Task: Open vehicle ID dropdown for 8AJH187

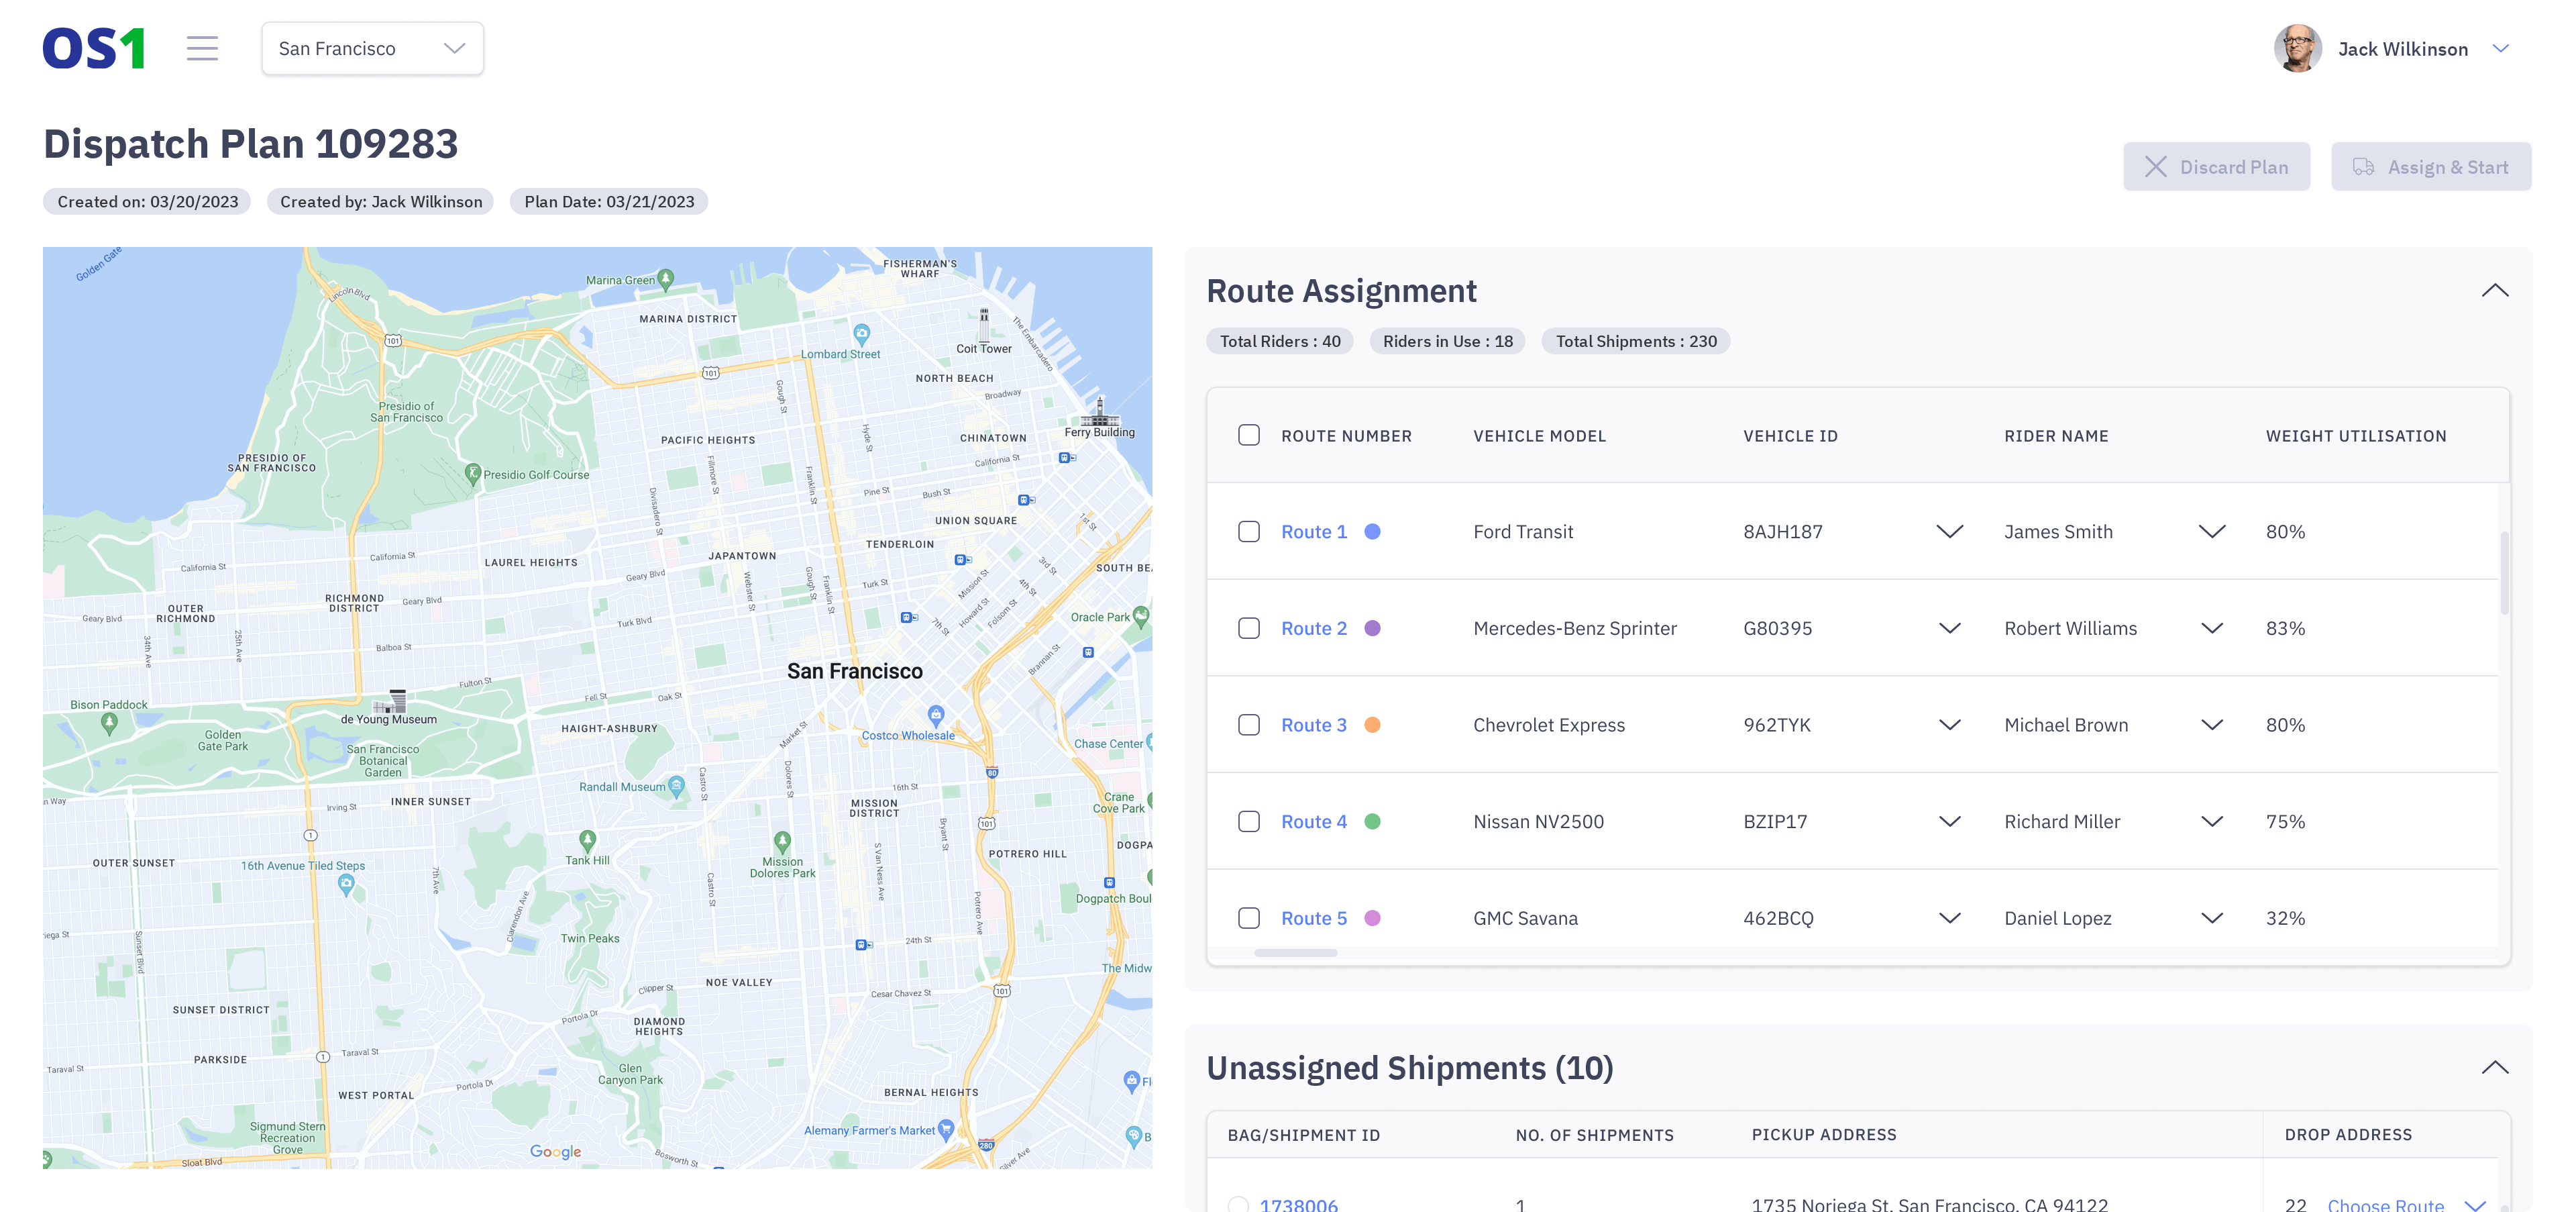Action: [x=1949, y=532]
